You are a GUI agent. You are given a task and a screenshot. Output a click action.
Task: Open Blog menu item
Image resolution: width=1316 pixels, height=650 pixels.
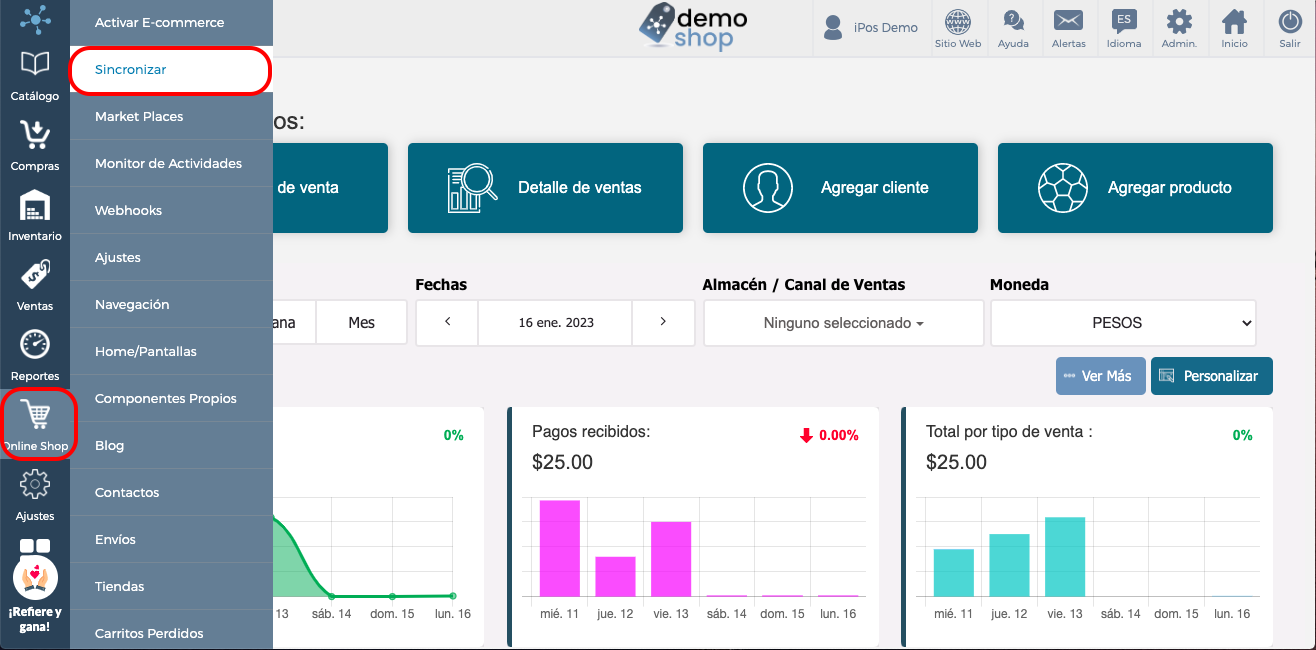click(x=171, y=445)
